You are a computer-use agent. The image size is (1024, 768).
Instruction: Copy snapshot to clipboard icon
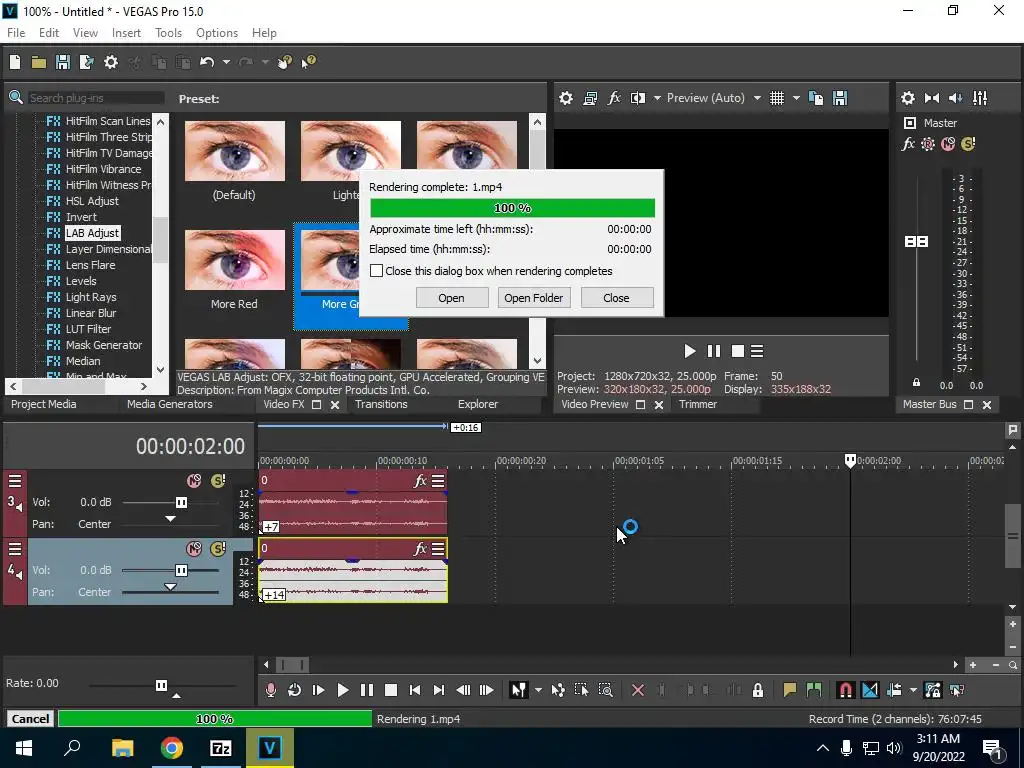coord(816,98)
